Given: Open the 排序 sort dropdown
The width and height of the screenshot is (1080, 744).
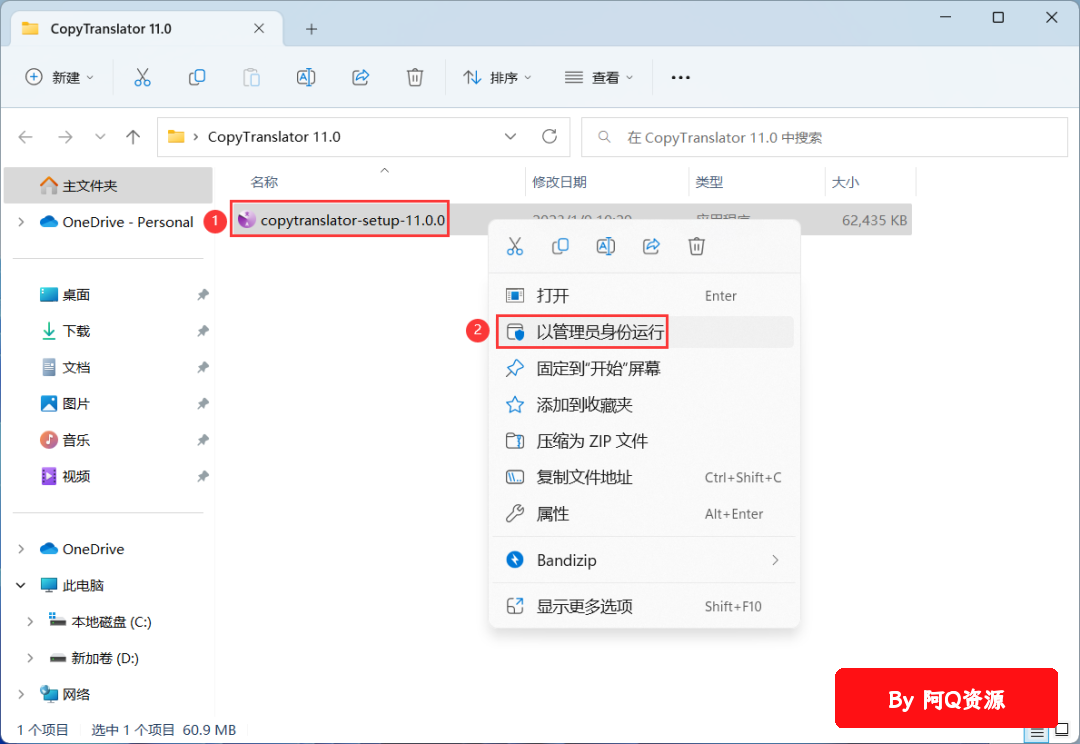Looking at the screenshot, I should [497, 77].
